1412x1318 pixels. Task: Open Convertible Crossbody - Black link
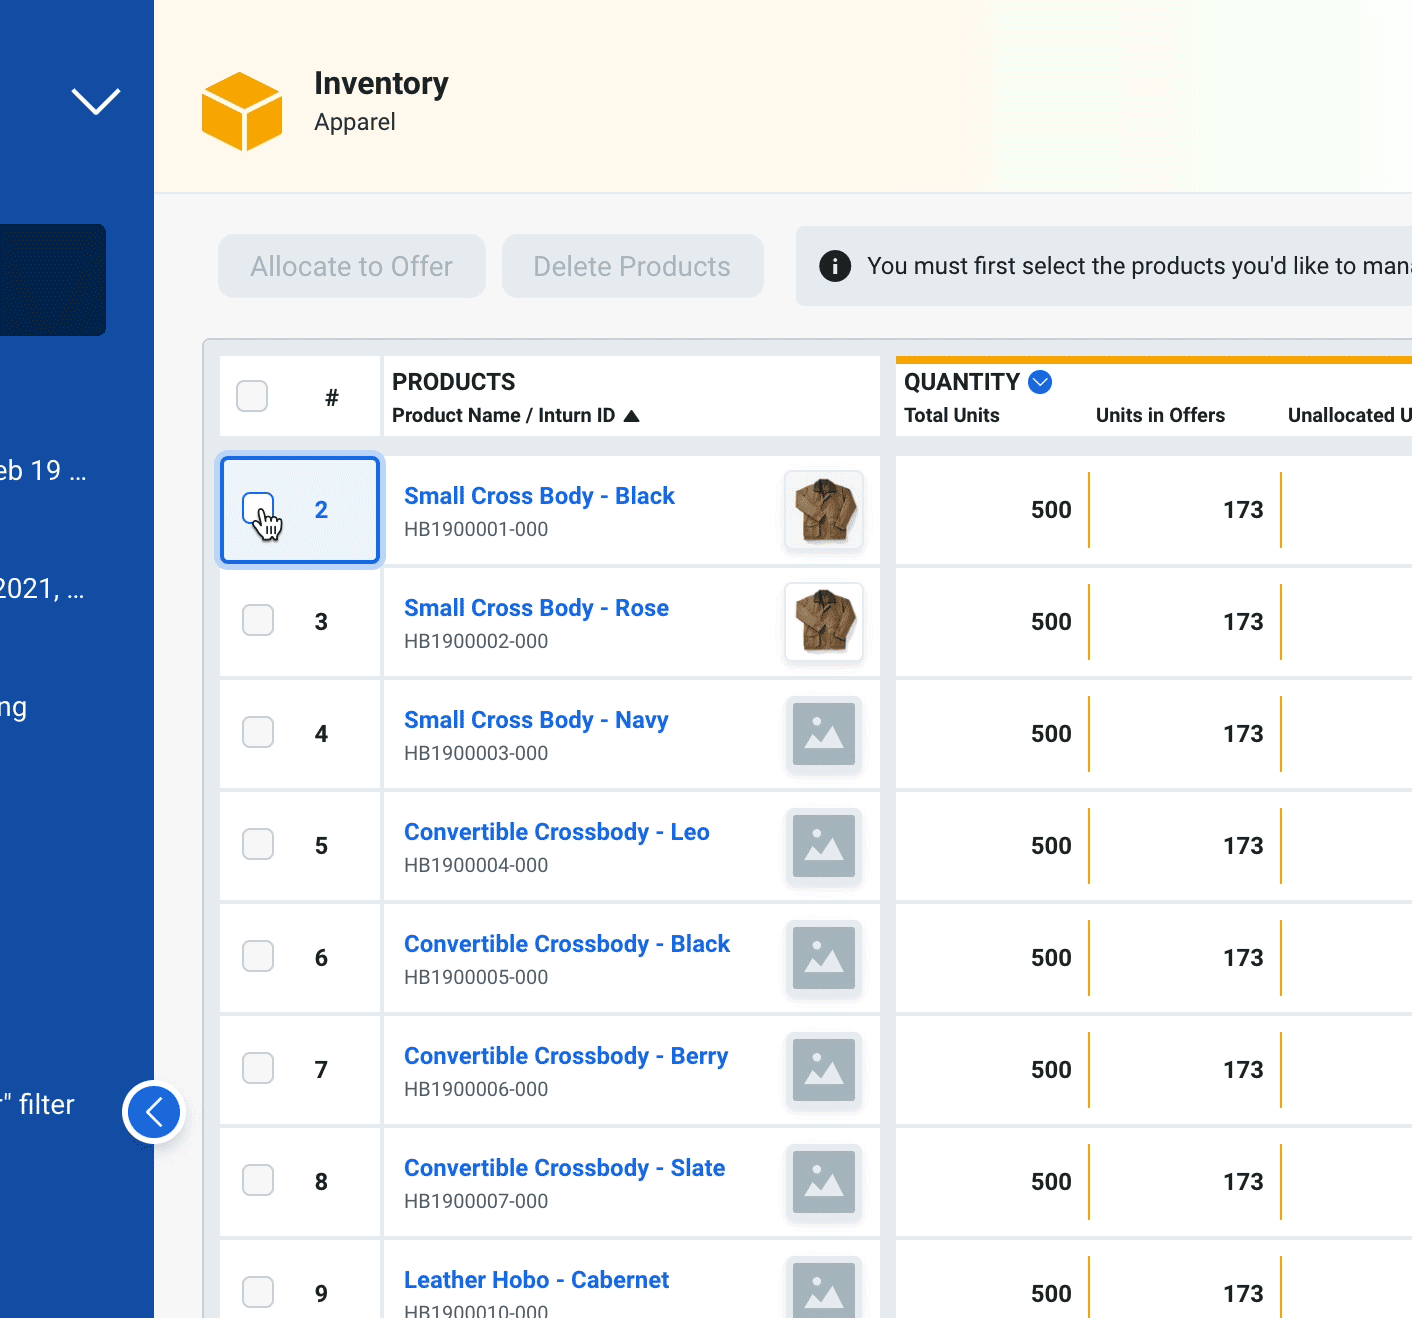[x=567, y=944]
